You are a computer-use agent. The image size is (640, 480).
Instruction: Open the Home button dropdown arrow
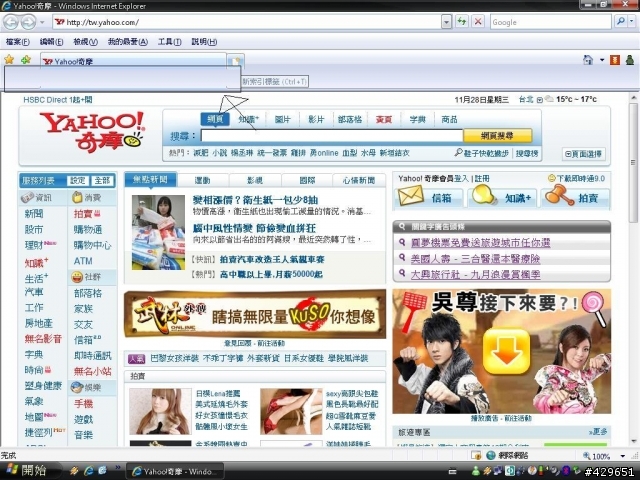click(x=602, y=60)
